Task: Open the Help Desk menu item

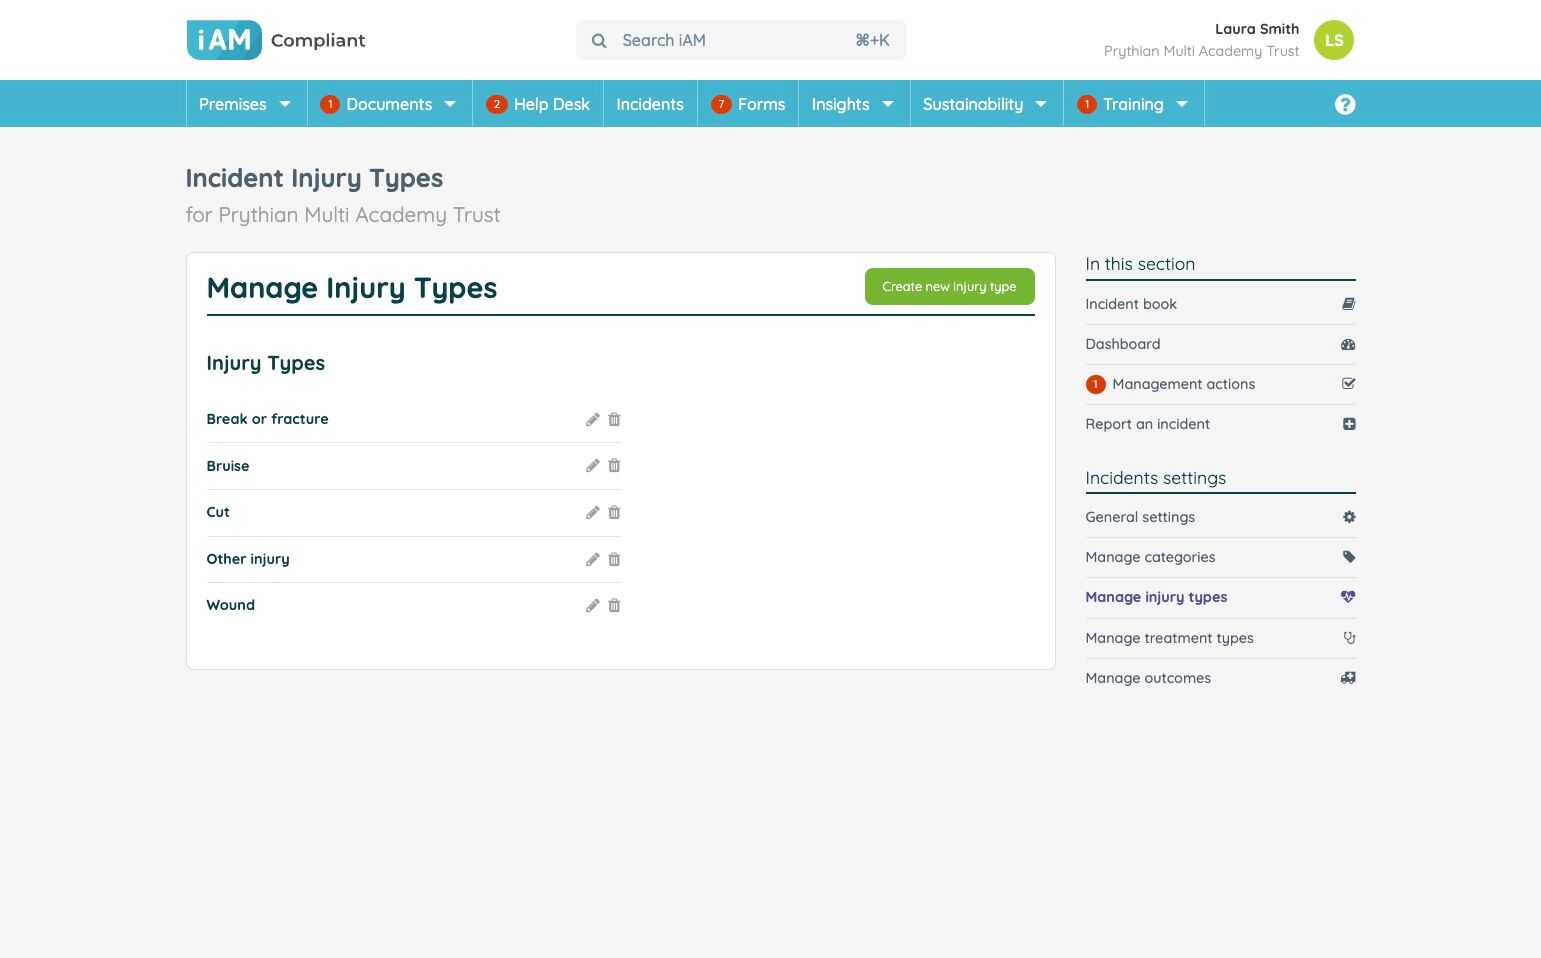Action: 538,104
